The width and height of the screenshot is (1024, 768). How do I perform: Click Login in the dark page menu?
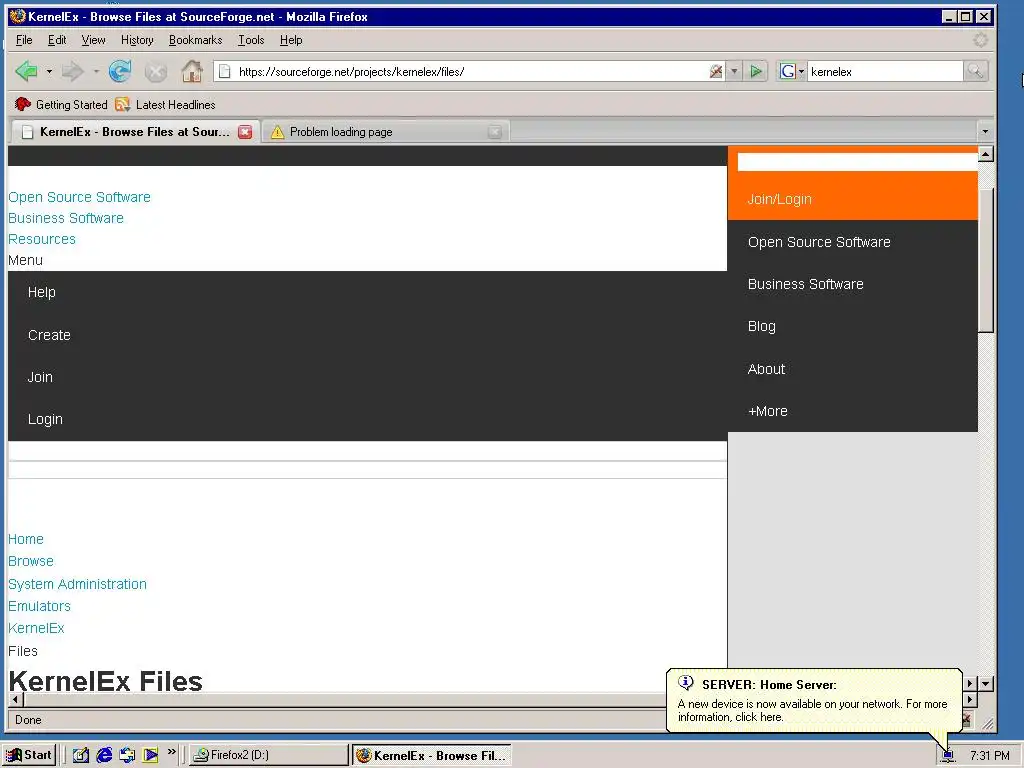pyautogui.click(x=45, y=419)
